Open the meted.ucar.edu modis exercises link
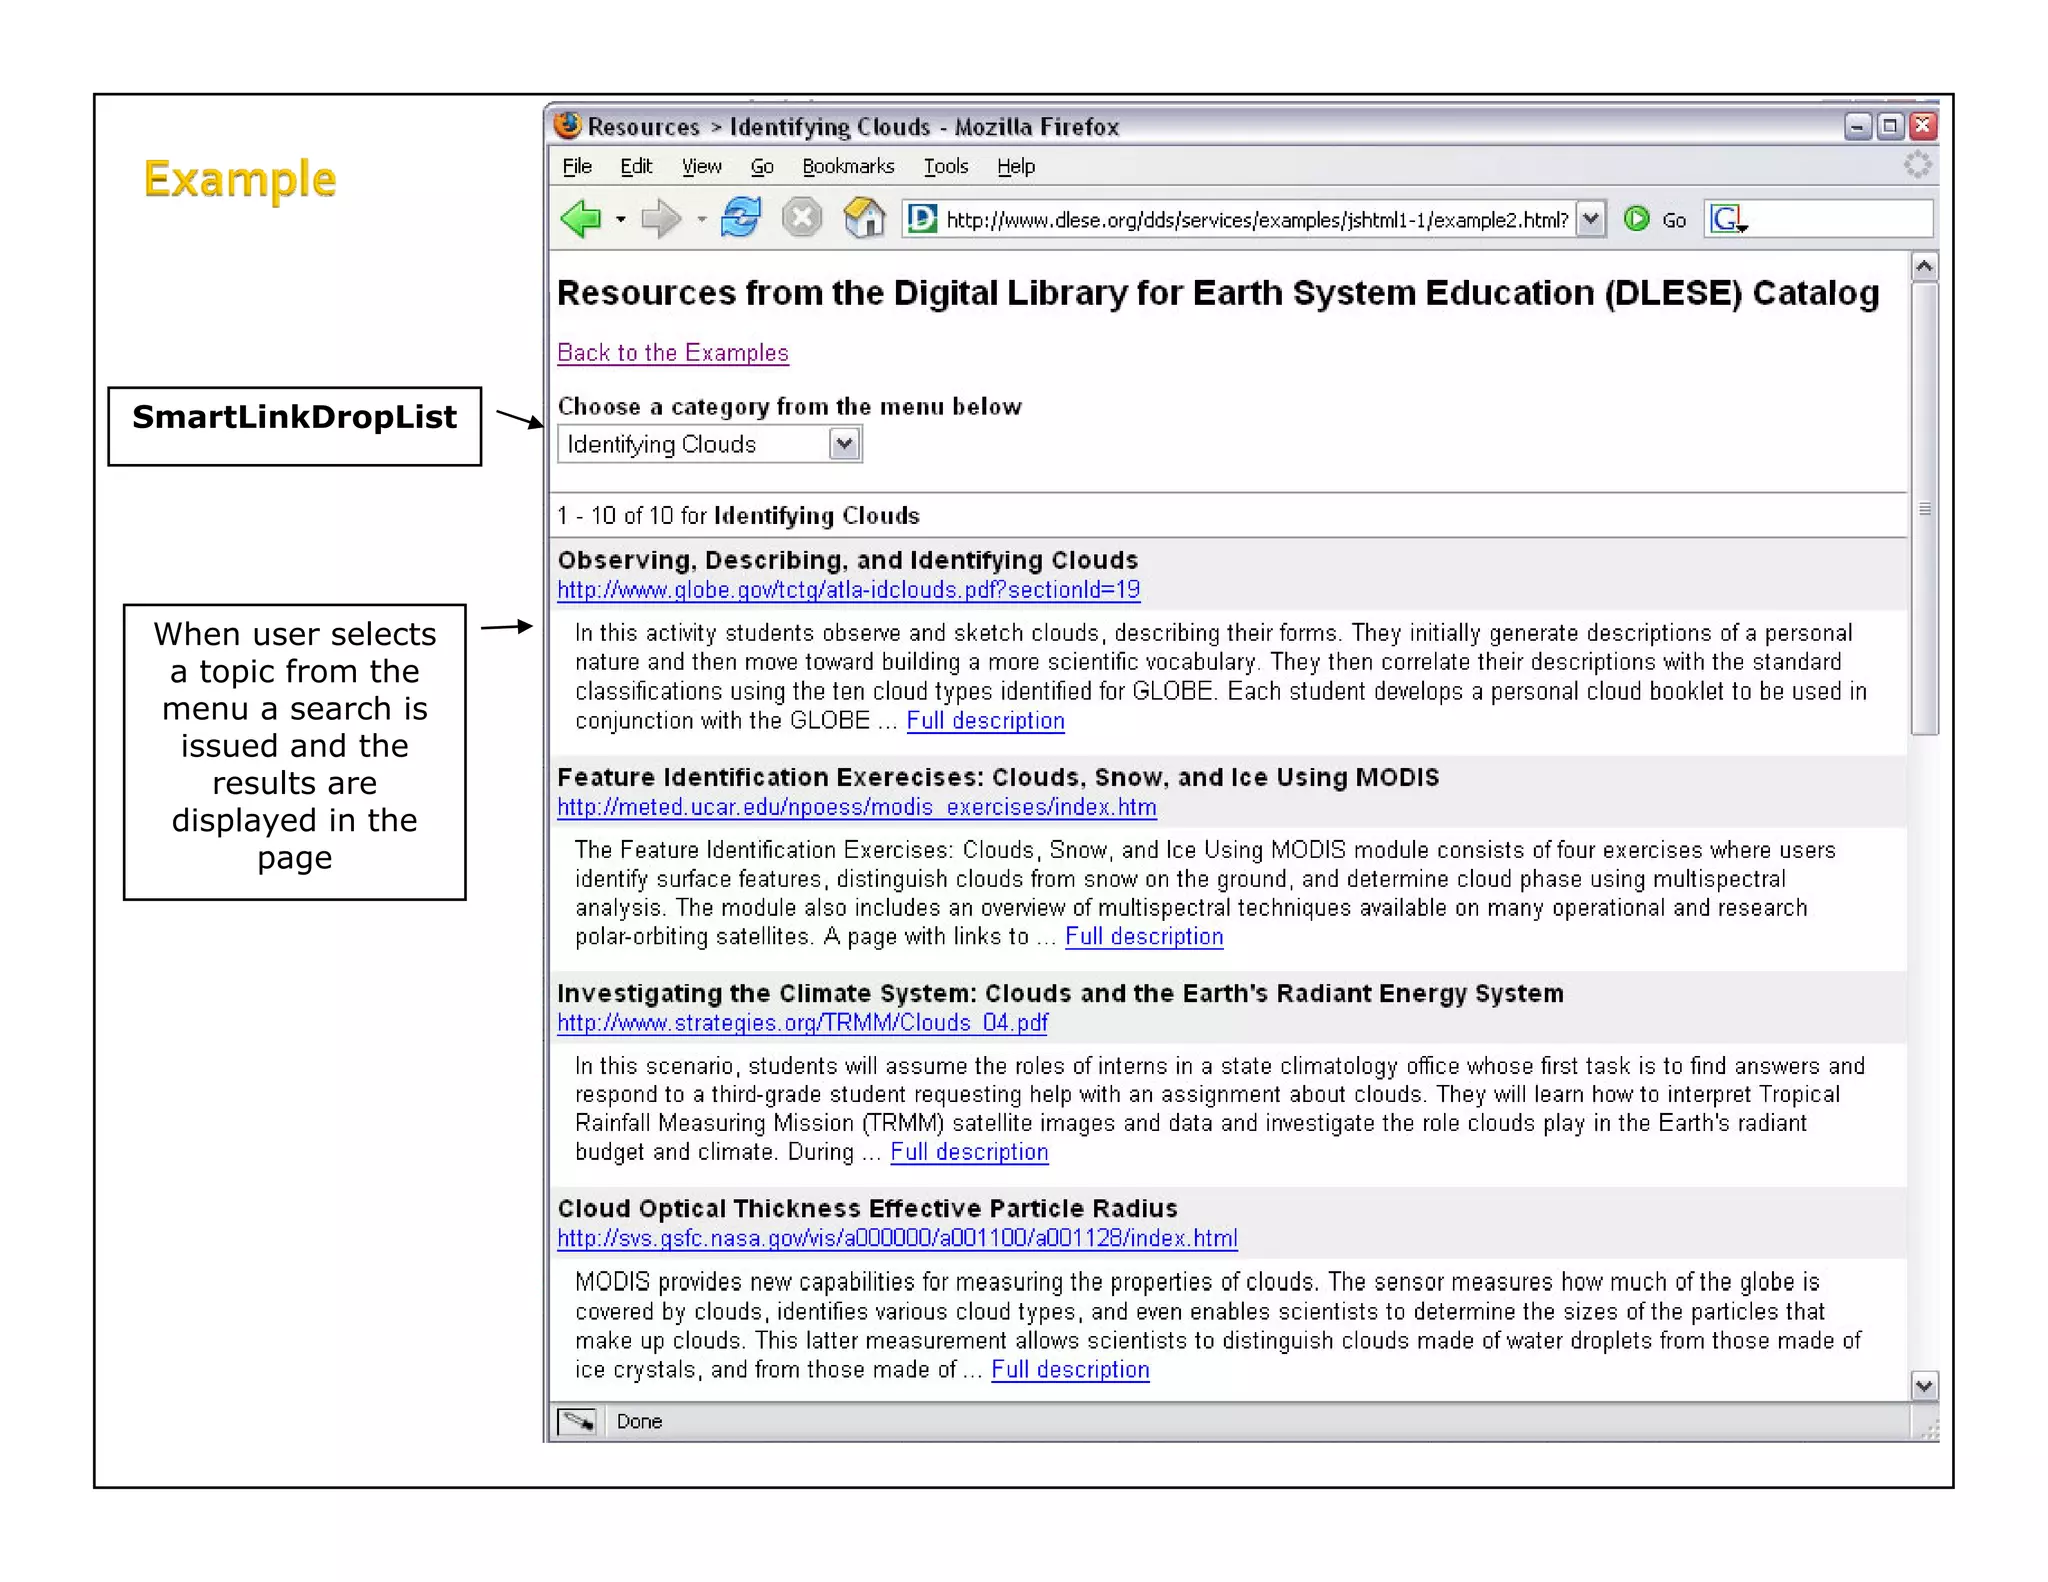The width and height of the screenshot is (2048, 1582). tap(856, 807)
